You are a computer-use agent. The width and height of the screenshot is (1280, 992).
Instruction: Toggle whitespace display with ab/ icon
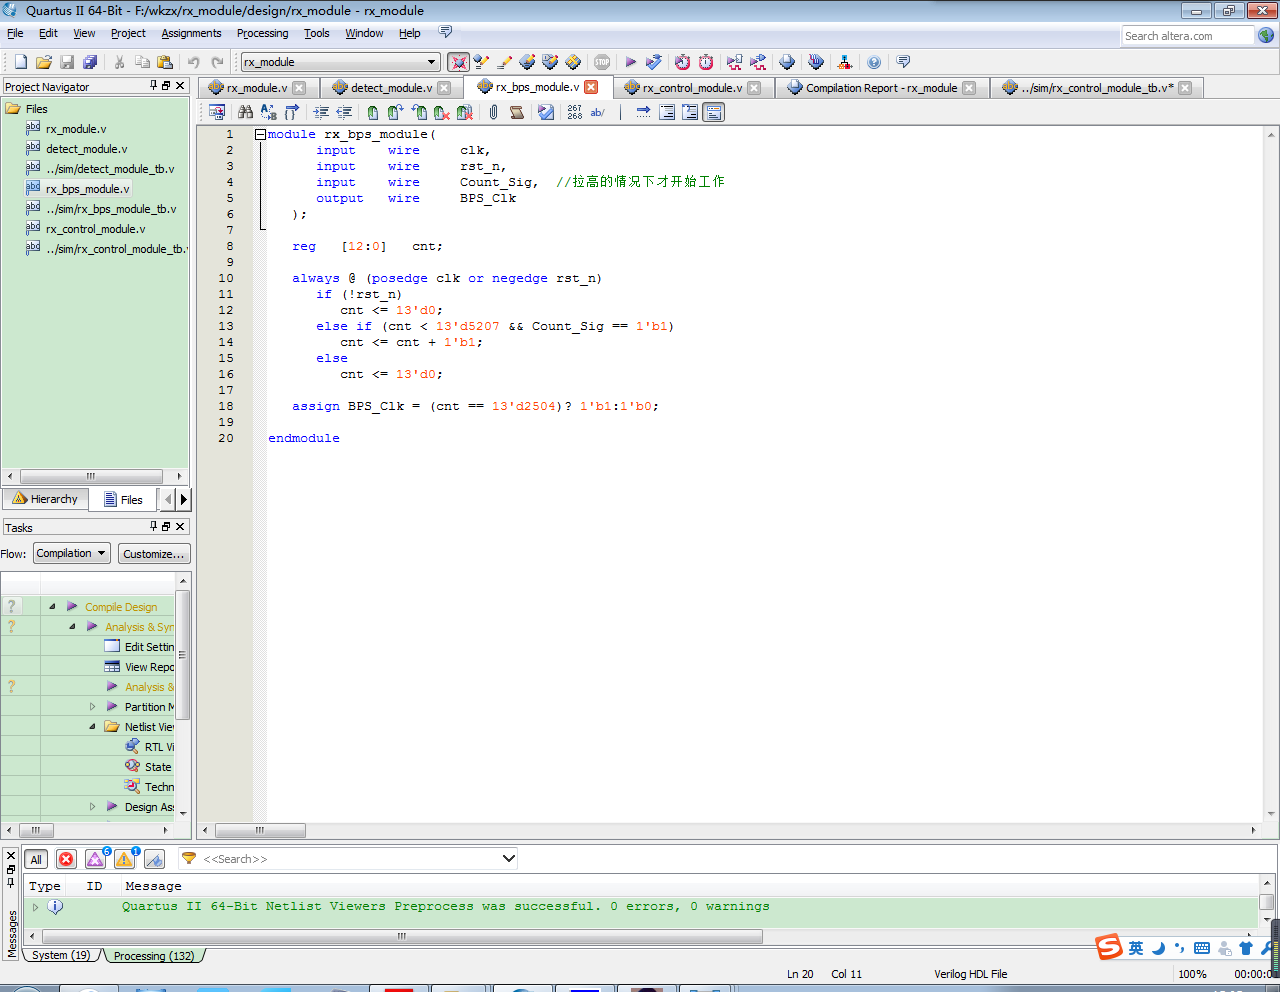[x=597, y=111]
